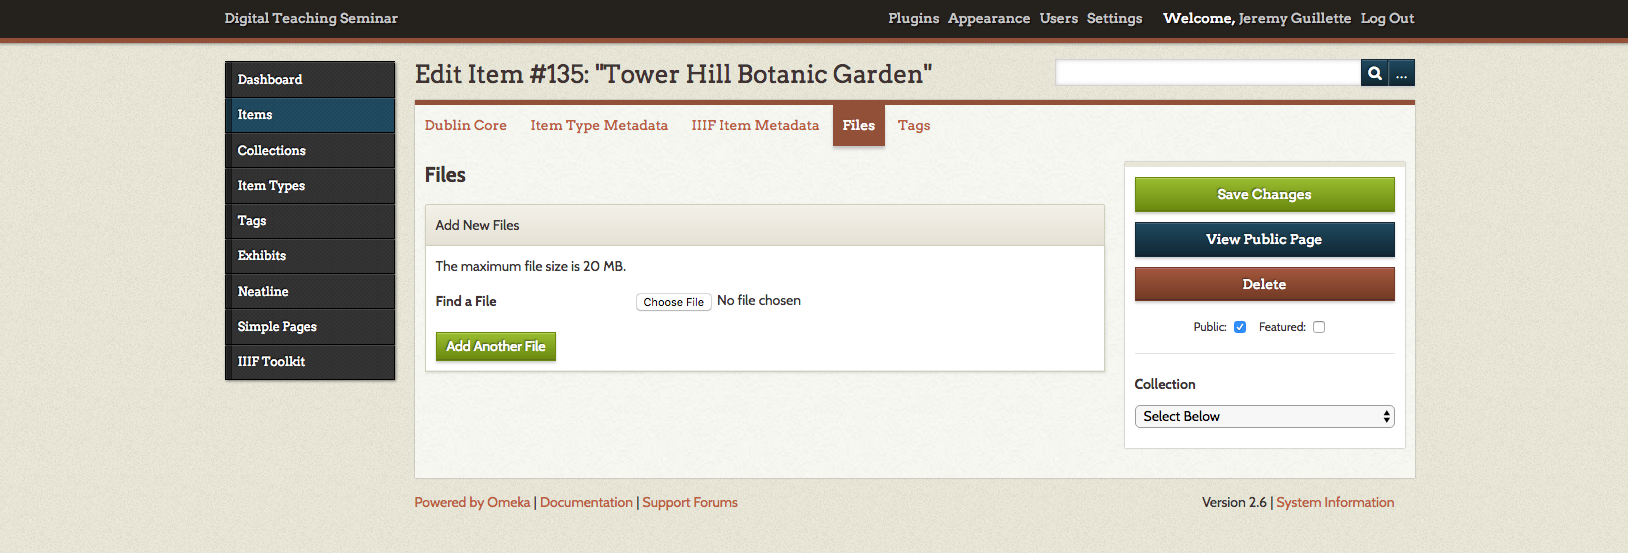Click the Add New Files heading
Viewport: 1628px width, 553px height.
click(x=478, y=225)
